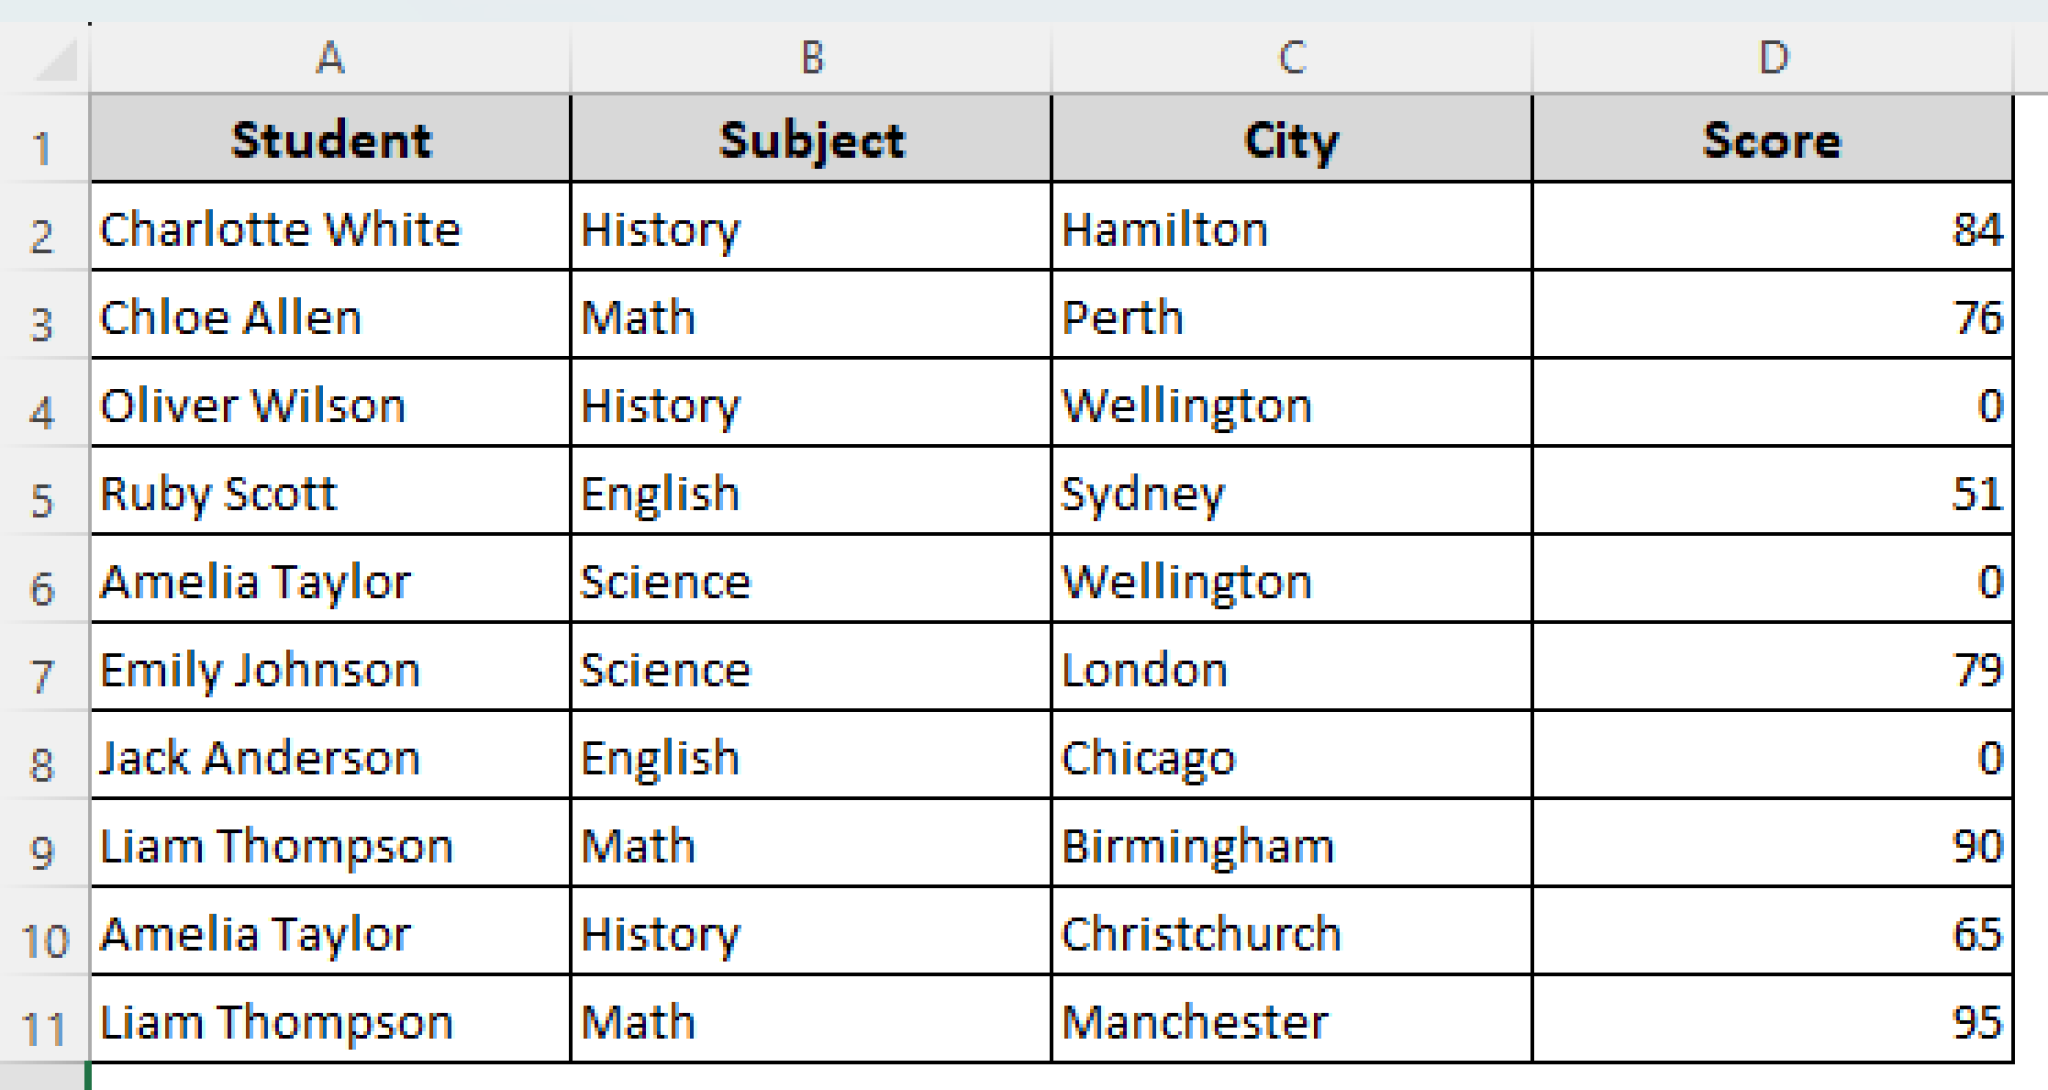Select the cell containing Charlotte White
Screen dimensions: 2048x1090
(x=330, y=228)
